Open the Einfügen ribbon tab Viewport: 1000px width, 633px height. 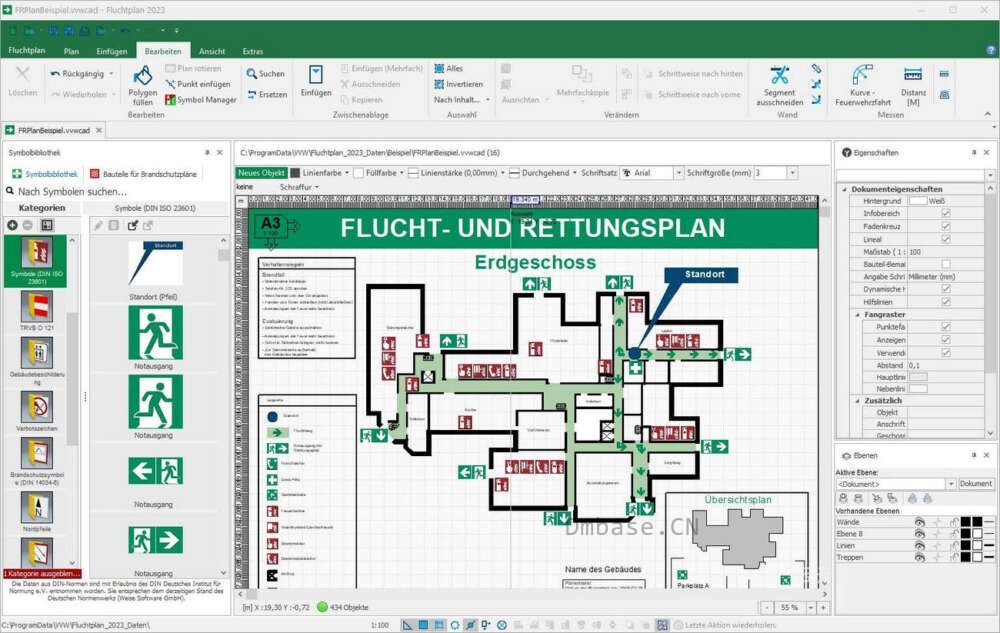112,51
